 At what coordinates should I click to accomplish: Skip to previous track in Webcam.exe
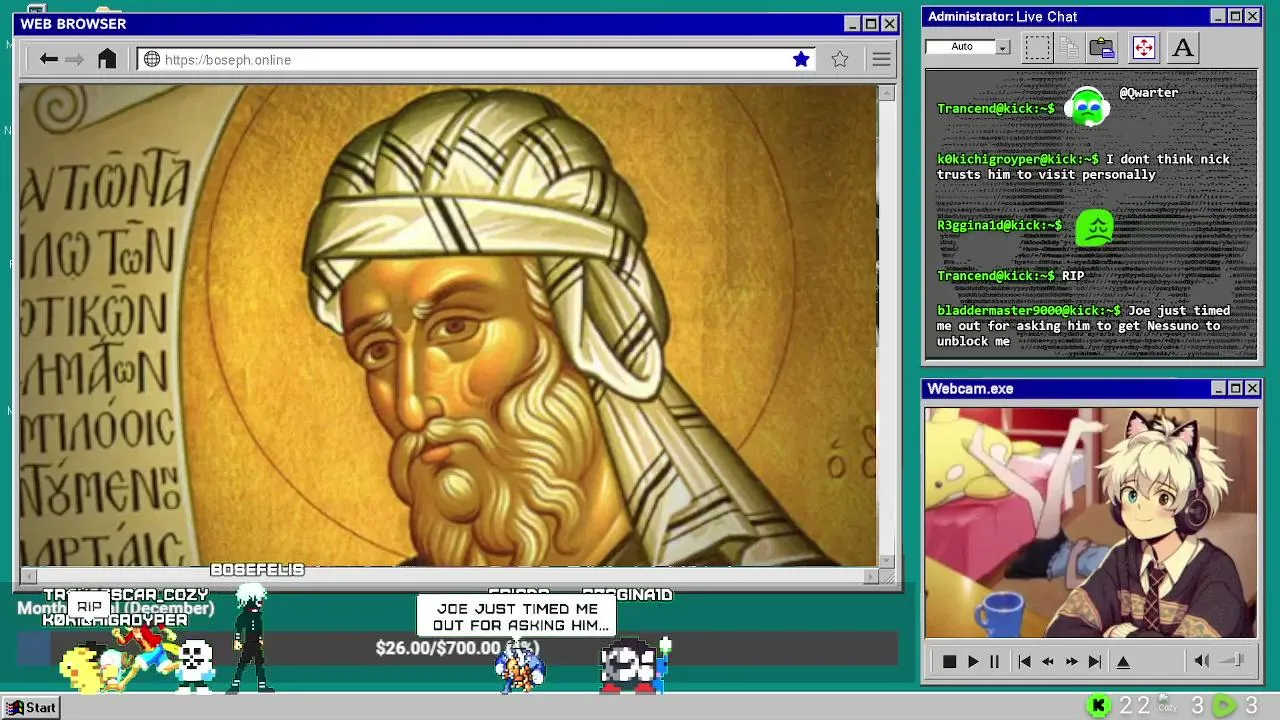point(1024,661)
